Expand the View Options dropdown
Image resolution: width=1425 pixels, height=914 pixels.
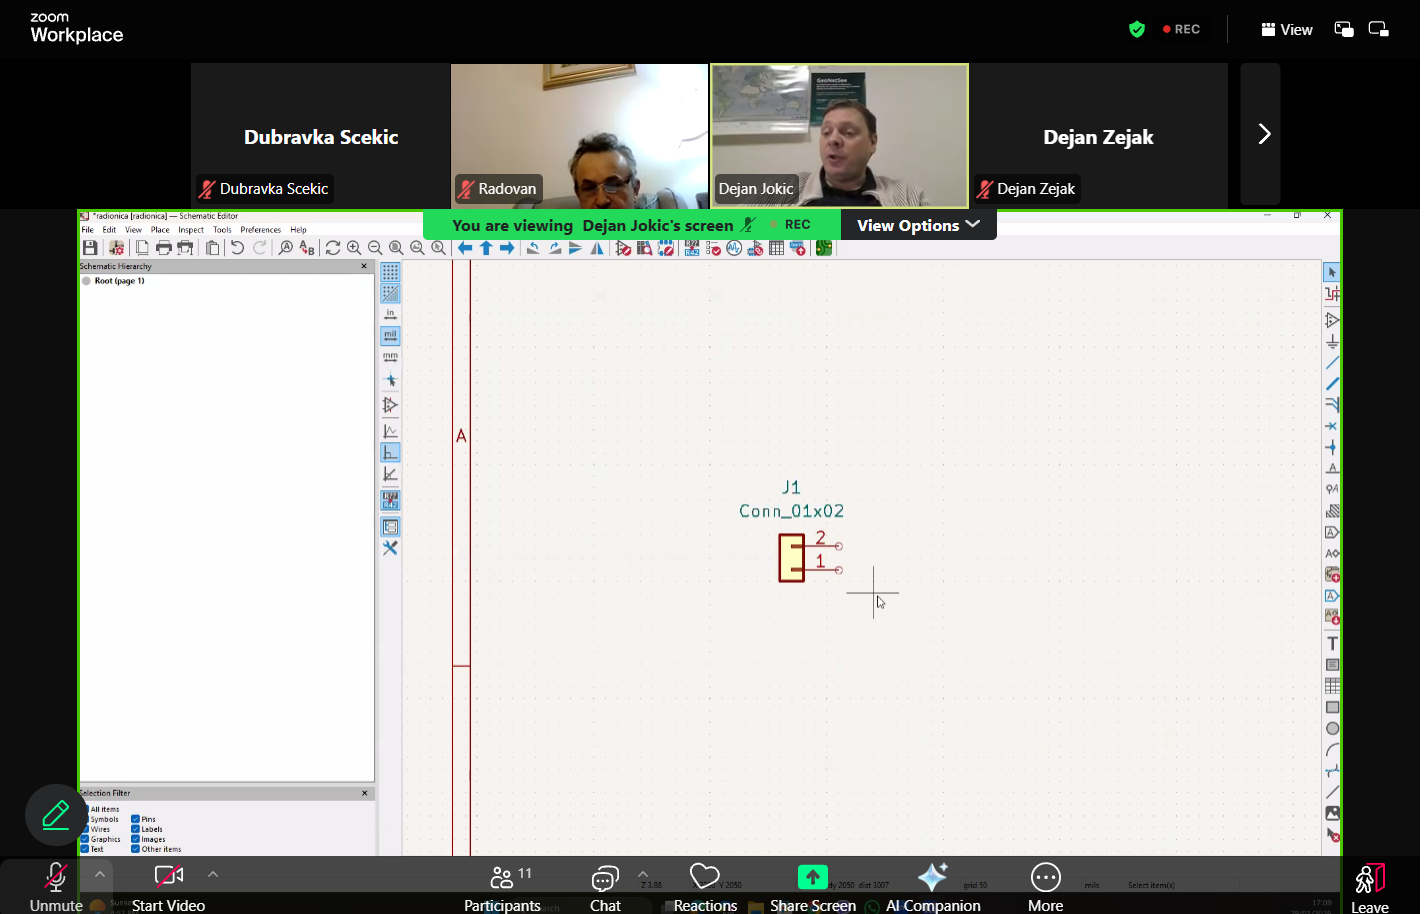tap(918, 225)
